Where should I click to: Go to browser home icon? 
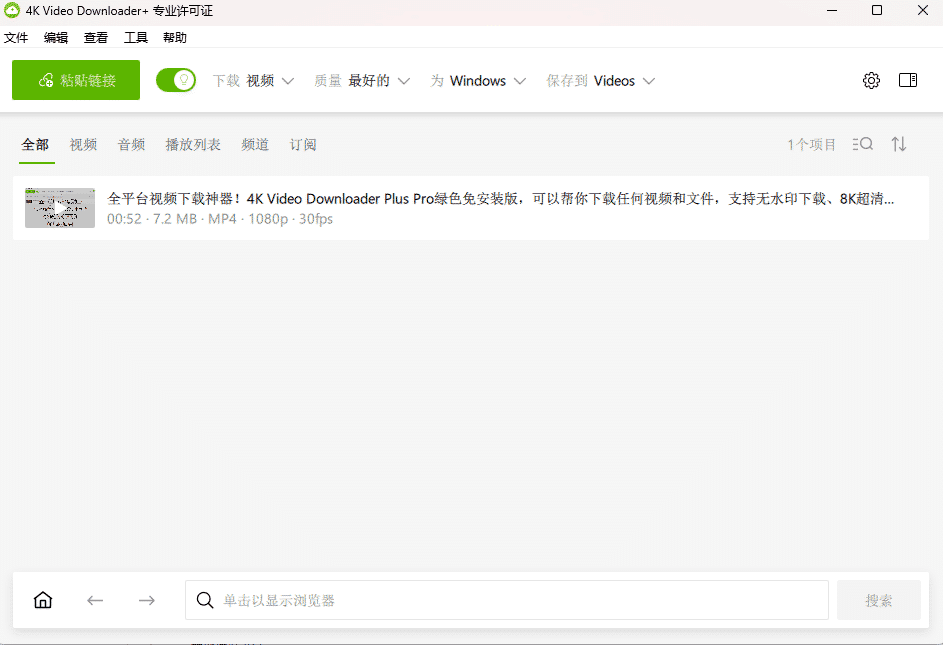[x=43, y=600]
